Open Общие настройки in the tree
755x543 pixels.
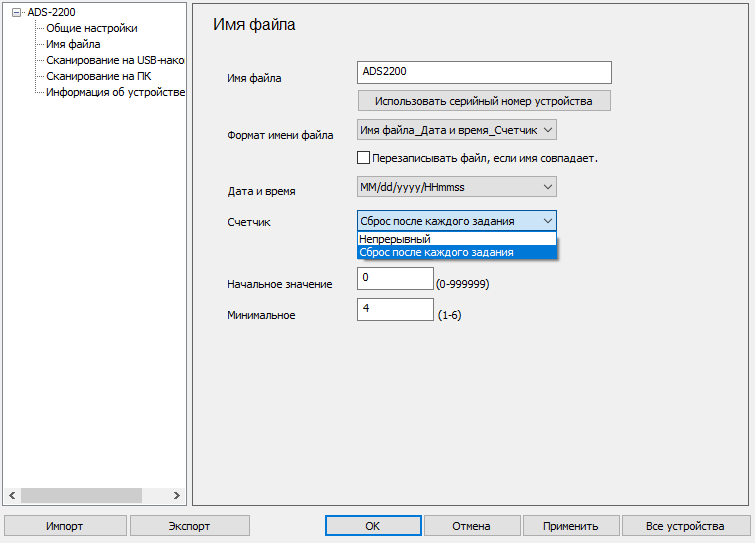tap(92, 28)
